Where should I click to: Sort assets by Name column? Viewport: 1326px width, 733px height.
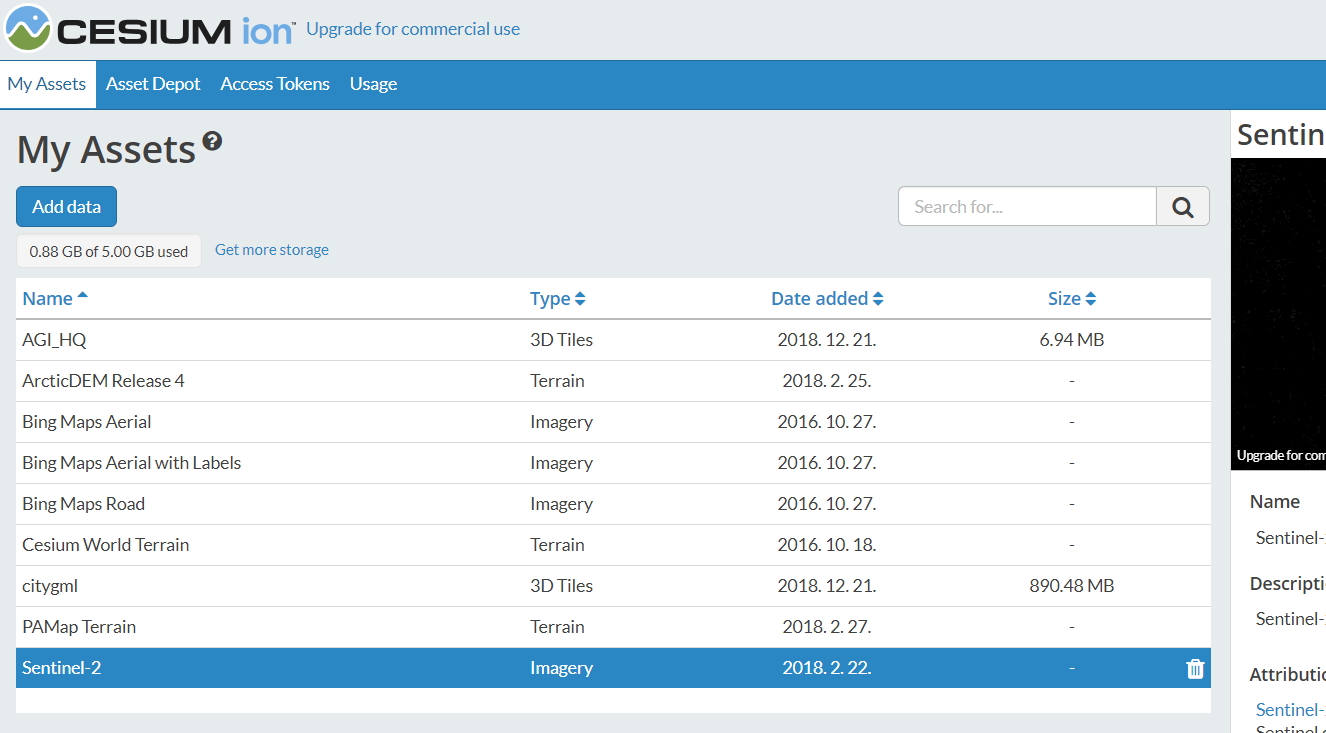55,298
